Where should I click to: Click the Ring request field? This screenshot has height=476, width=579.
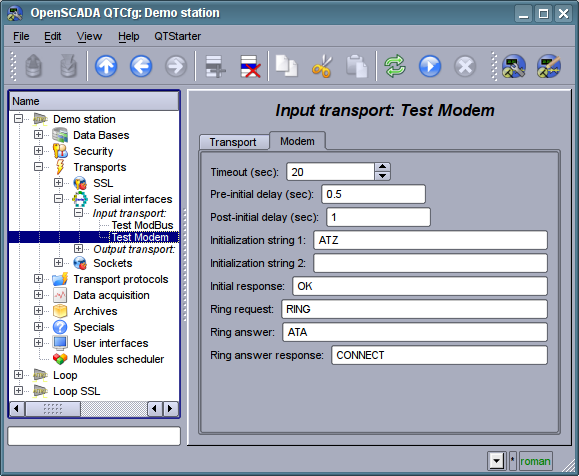(x=414, y=309)
